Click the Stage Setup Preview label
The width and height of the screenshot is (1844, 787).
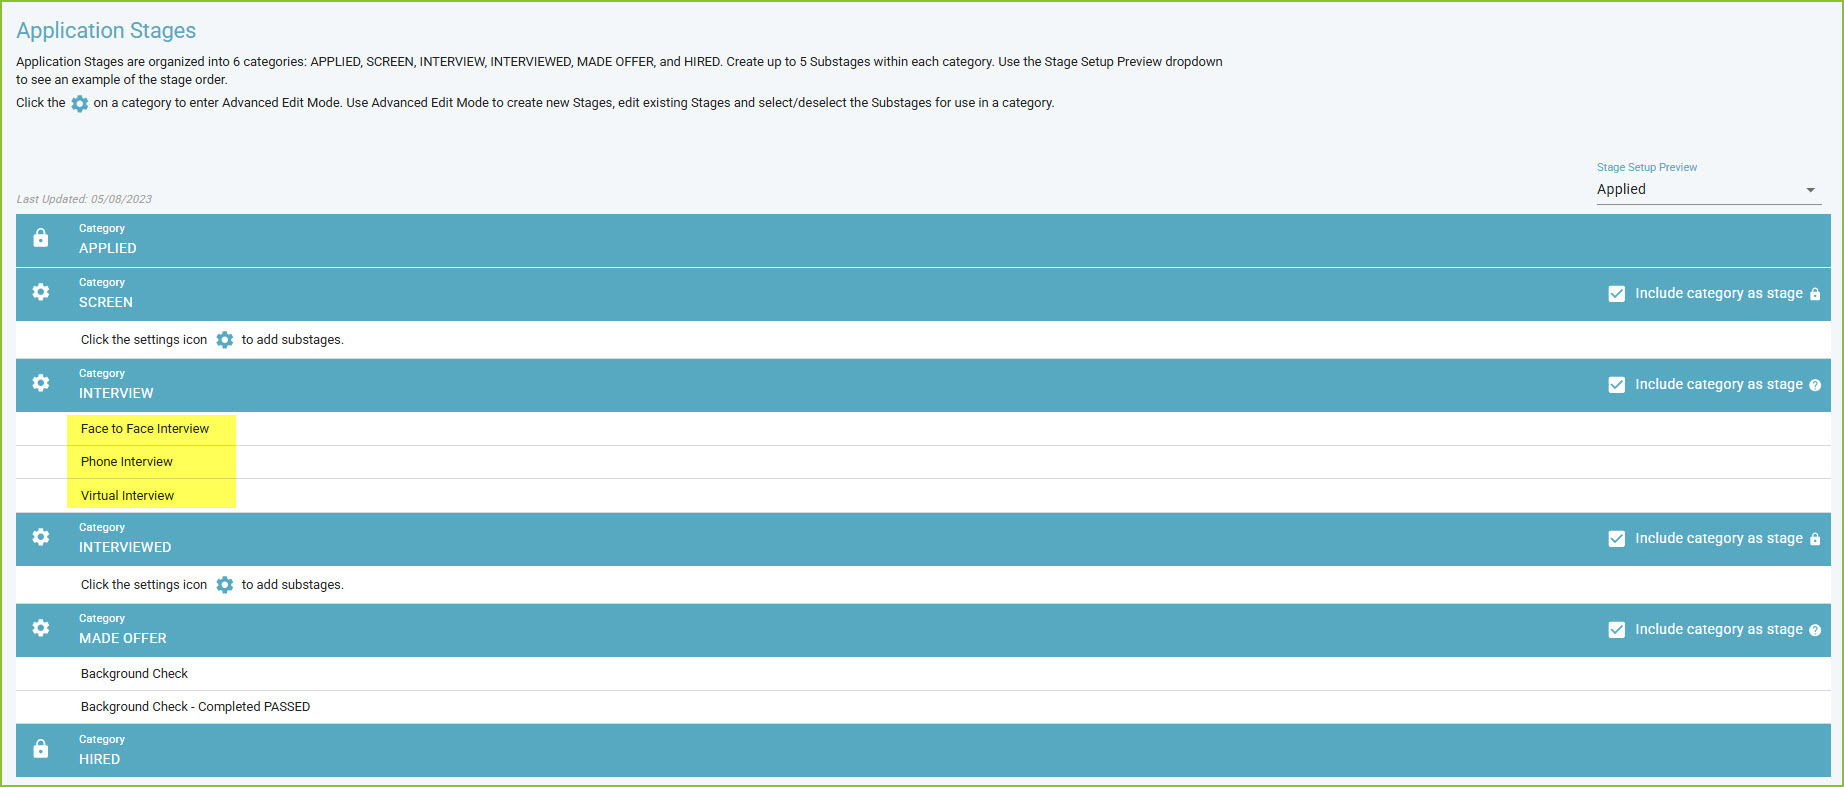click(1646, 167)
